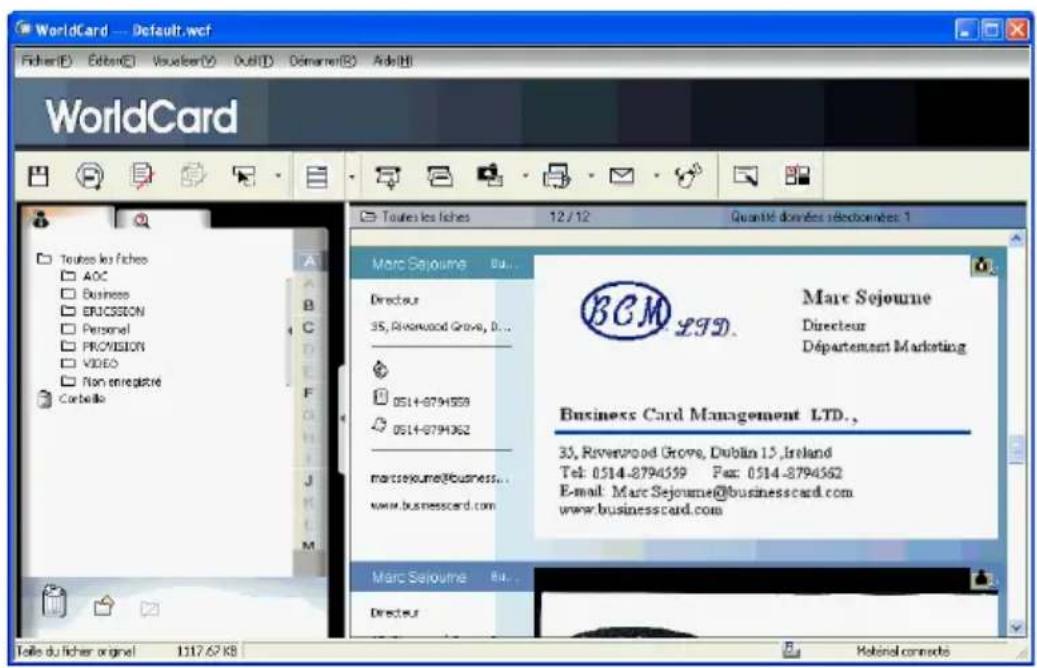Screen dimensions: 1037x668
Task: Click the www.businesscard.com website field
Action: tap(433, 506)
